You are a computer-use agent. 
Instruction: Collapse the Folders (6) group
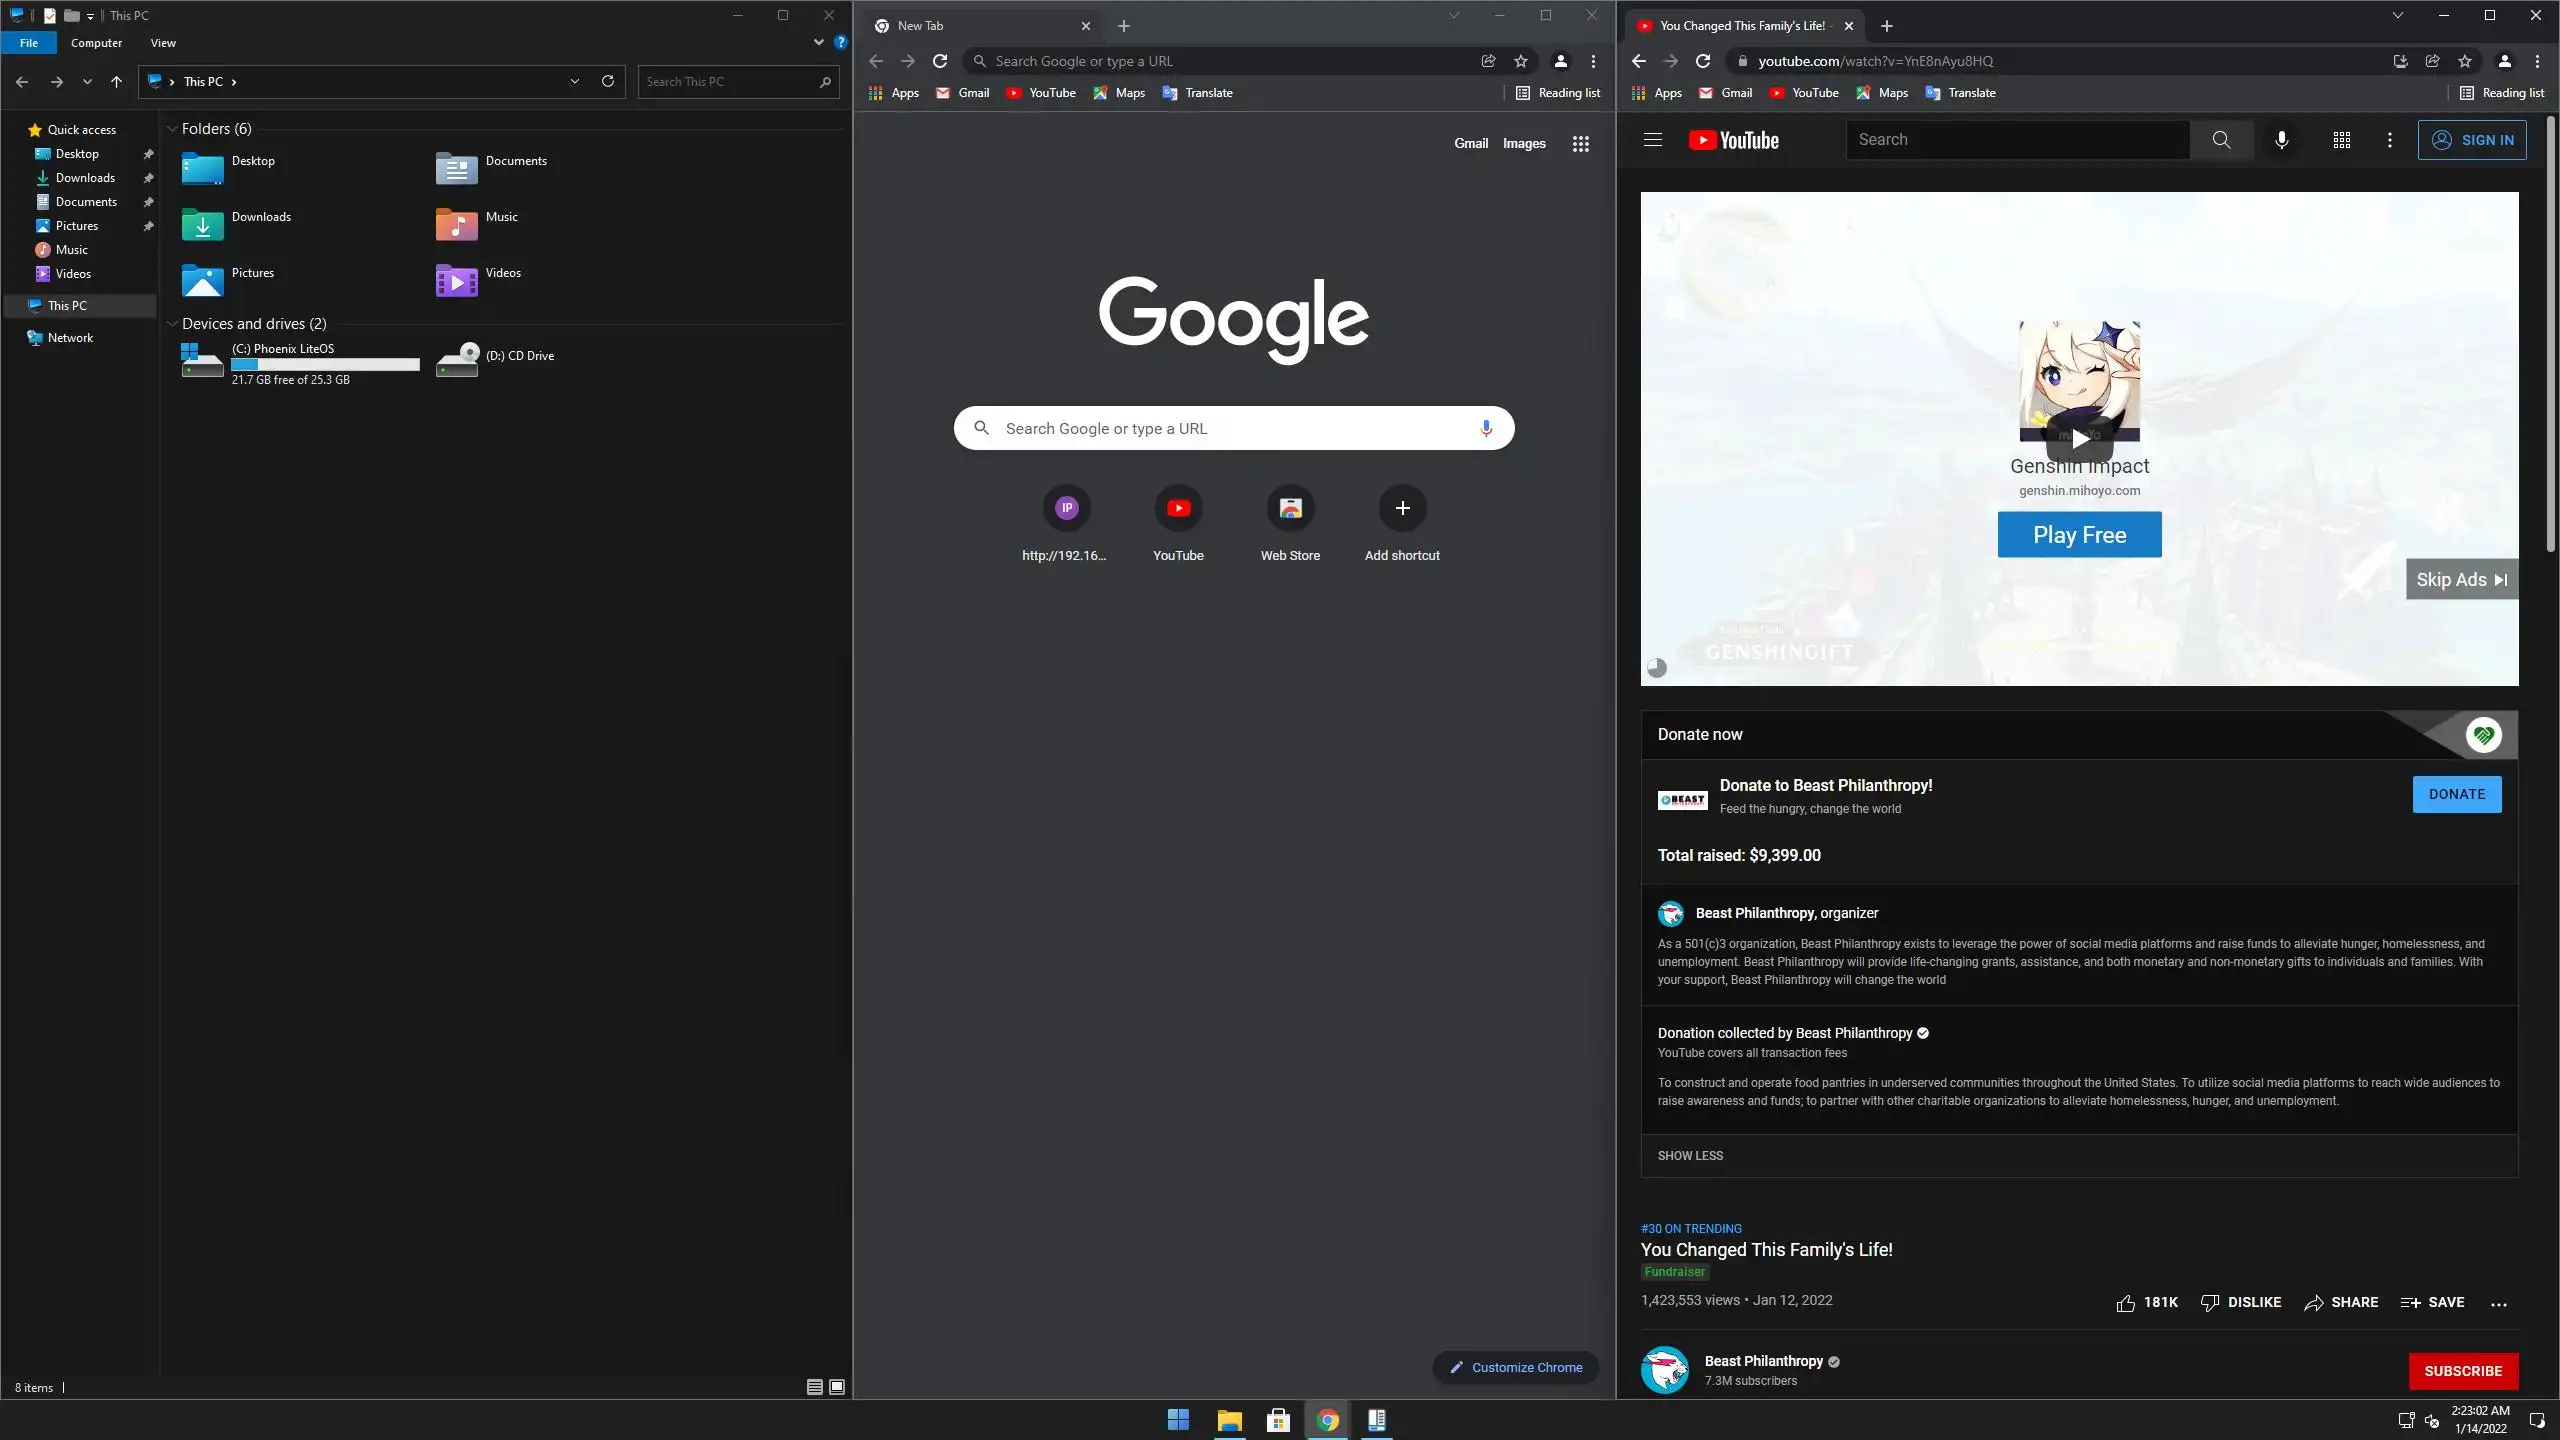coord(172,129)
